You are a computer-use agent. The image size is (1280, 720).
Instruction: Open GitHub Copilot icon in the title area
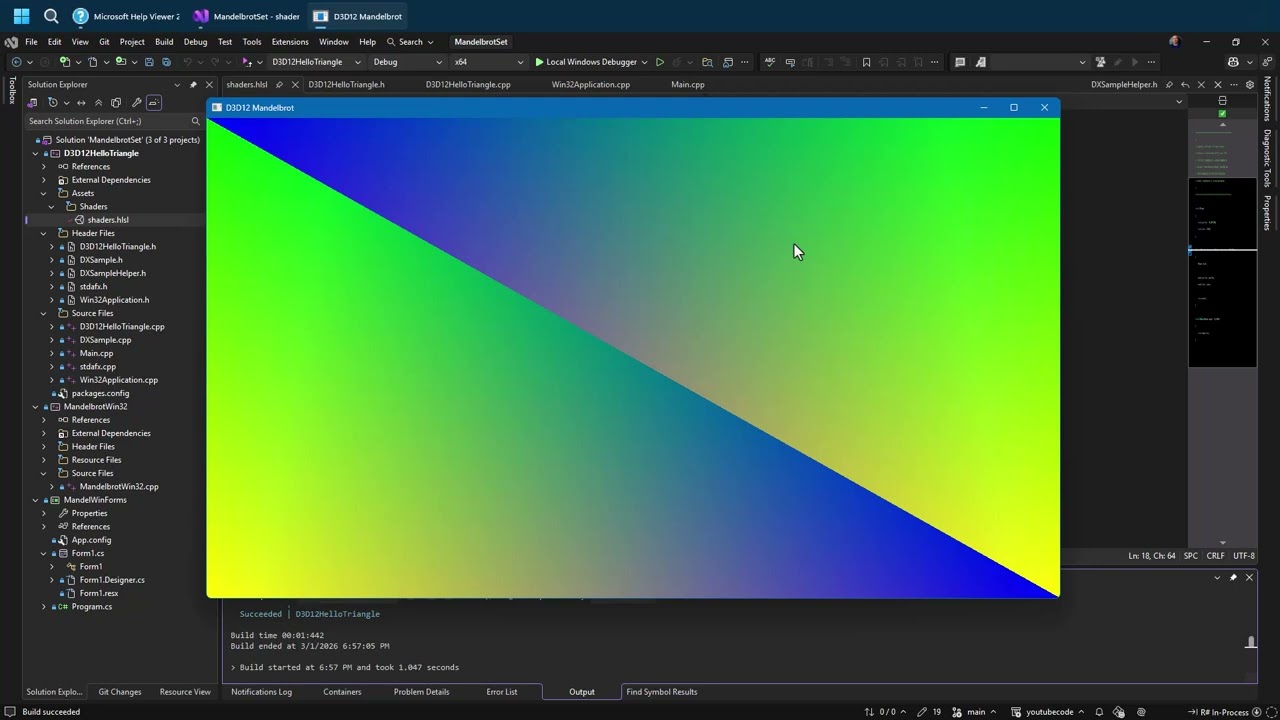click(x=1233, y=62)
